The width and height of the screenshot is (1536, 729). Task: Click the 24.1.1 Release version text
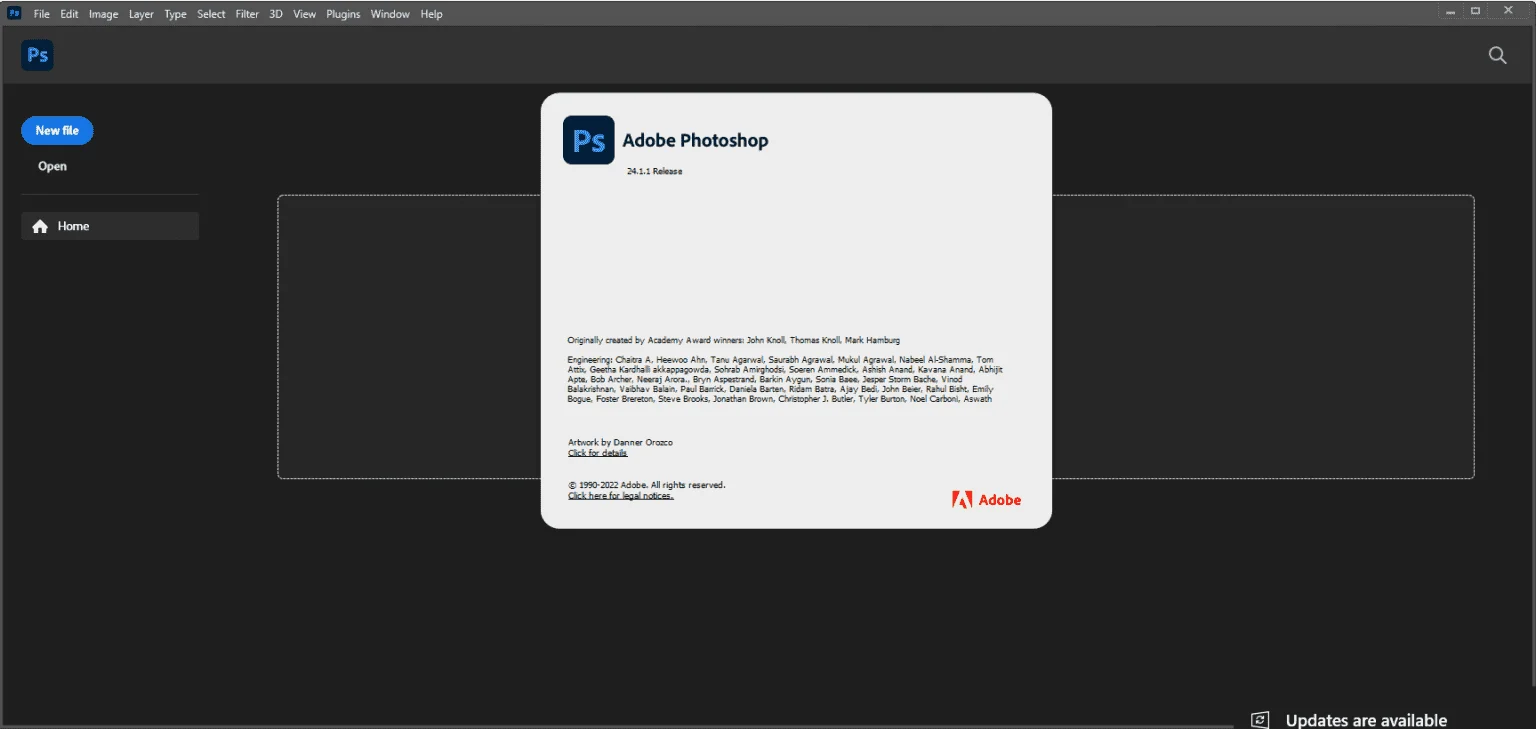pyautogui.click(x=655, y=171)
